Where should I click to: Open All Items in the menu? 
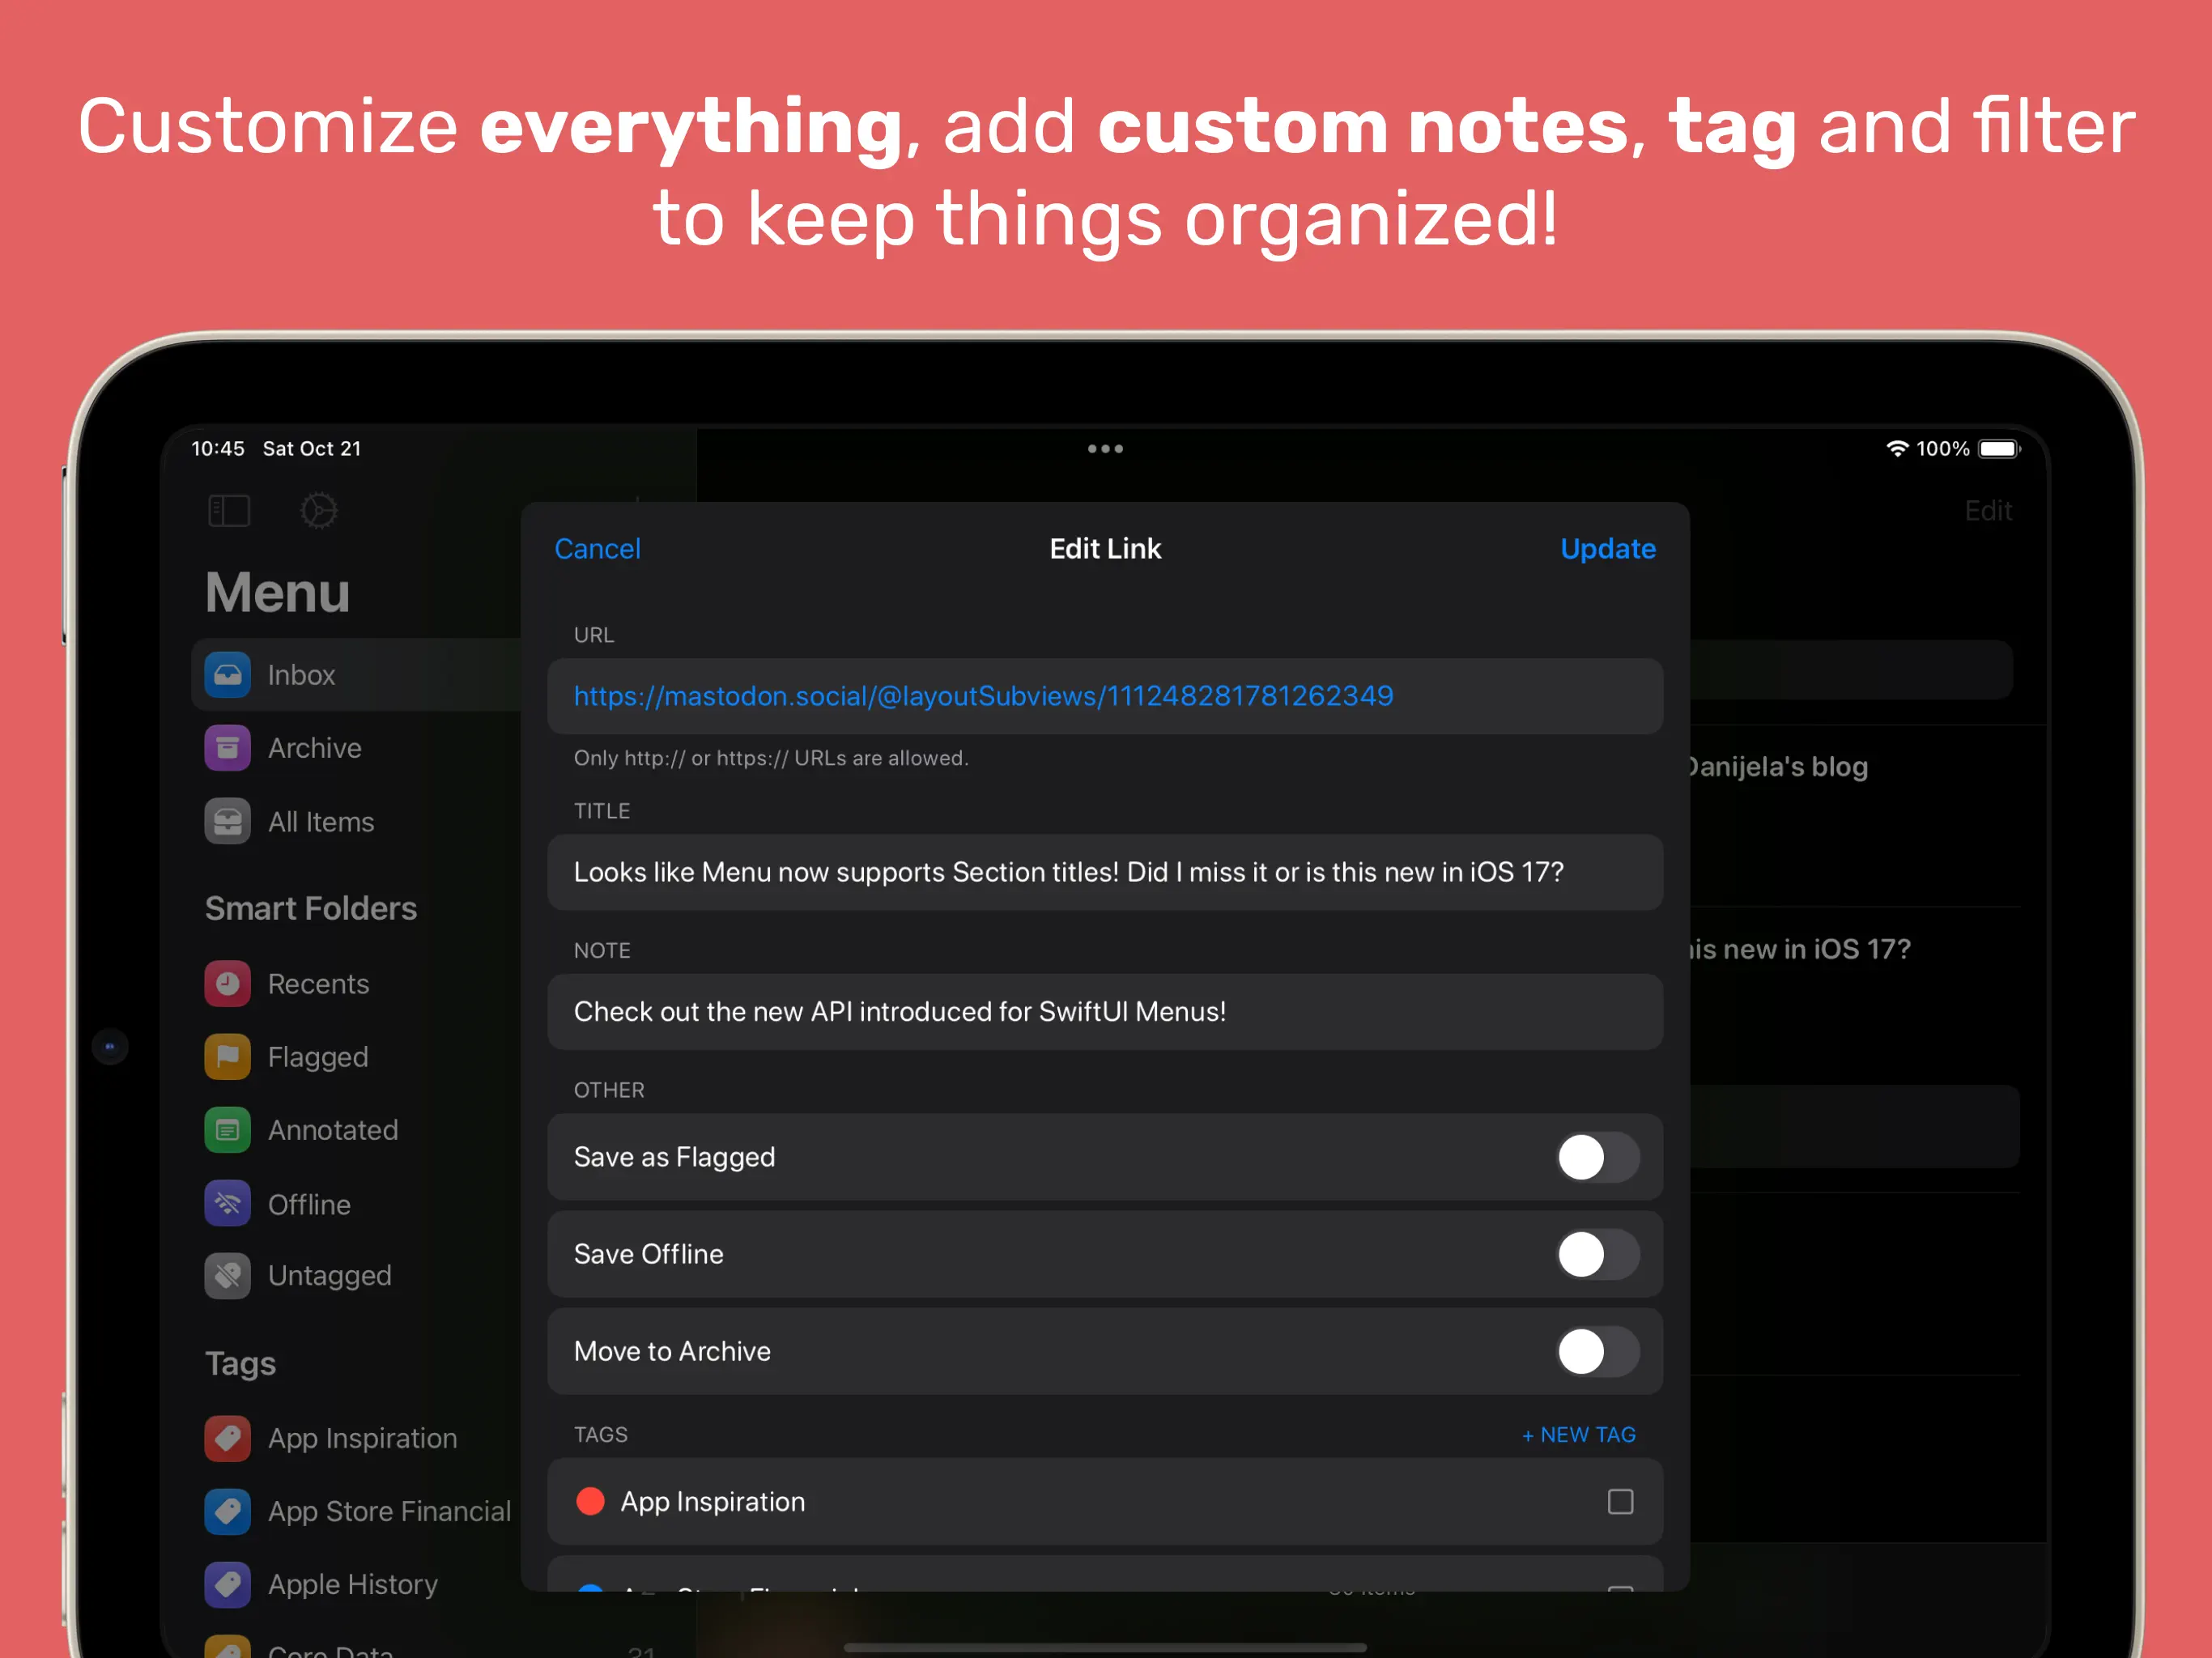click(x=320, y=822)
